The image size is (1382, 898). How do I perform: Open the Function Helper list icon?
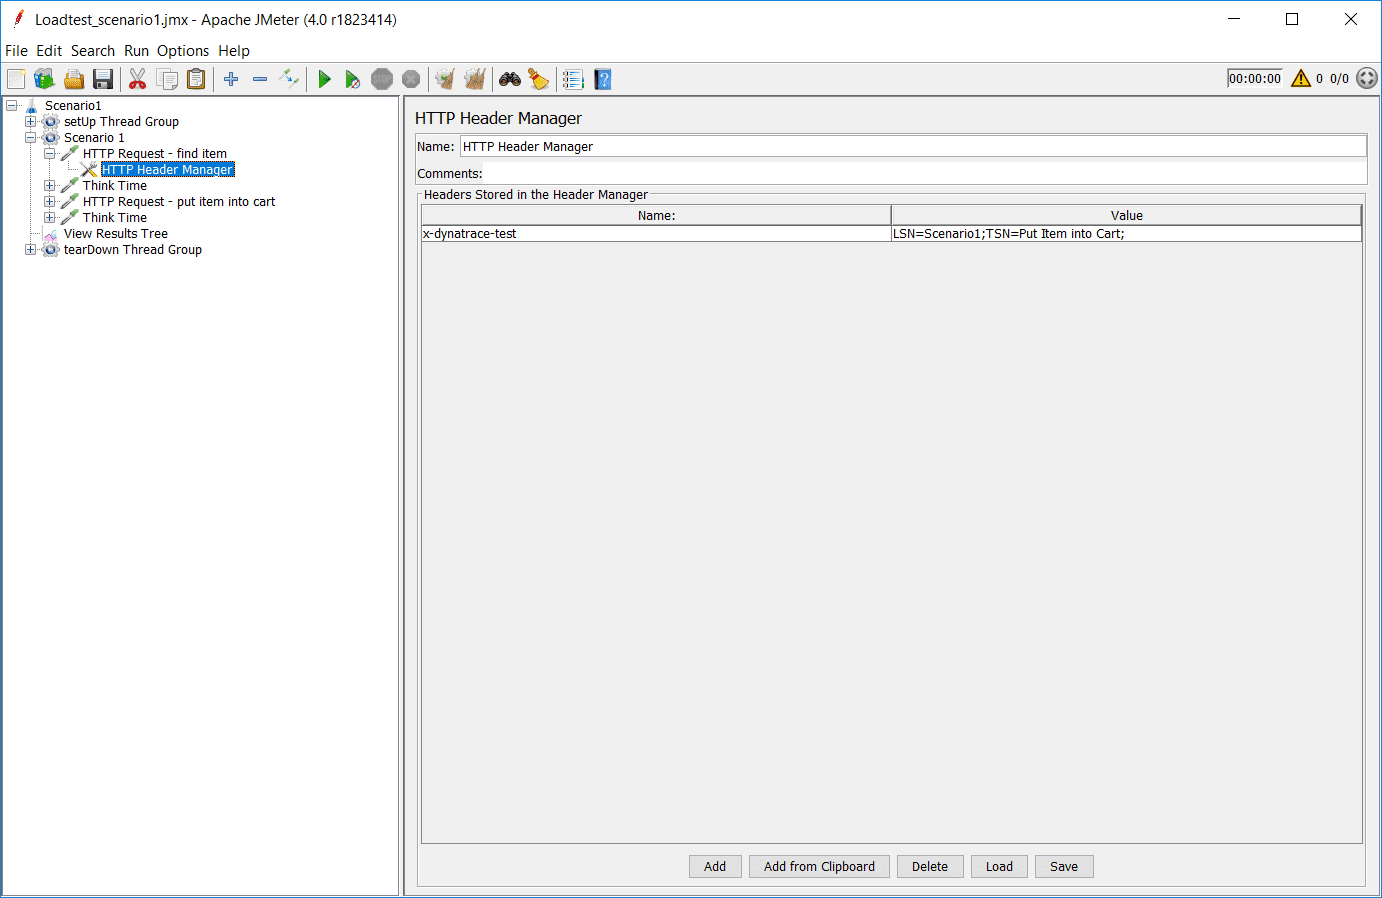(573, 79)
